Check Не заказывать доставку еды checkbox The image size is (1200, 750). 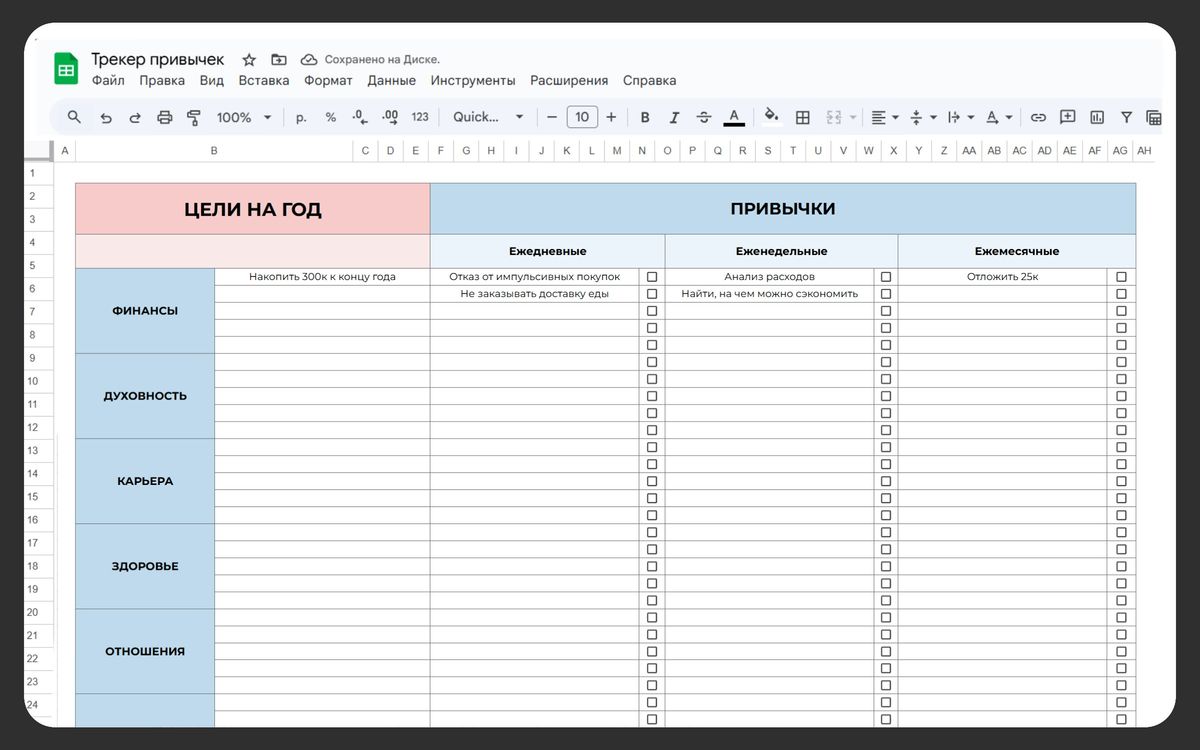click(x=652, y=294)
